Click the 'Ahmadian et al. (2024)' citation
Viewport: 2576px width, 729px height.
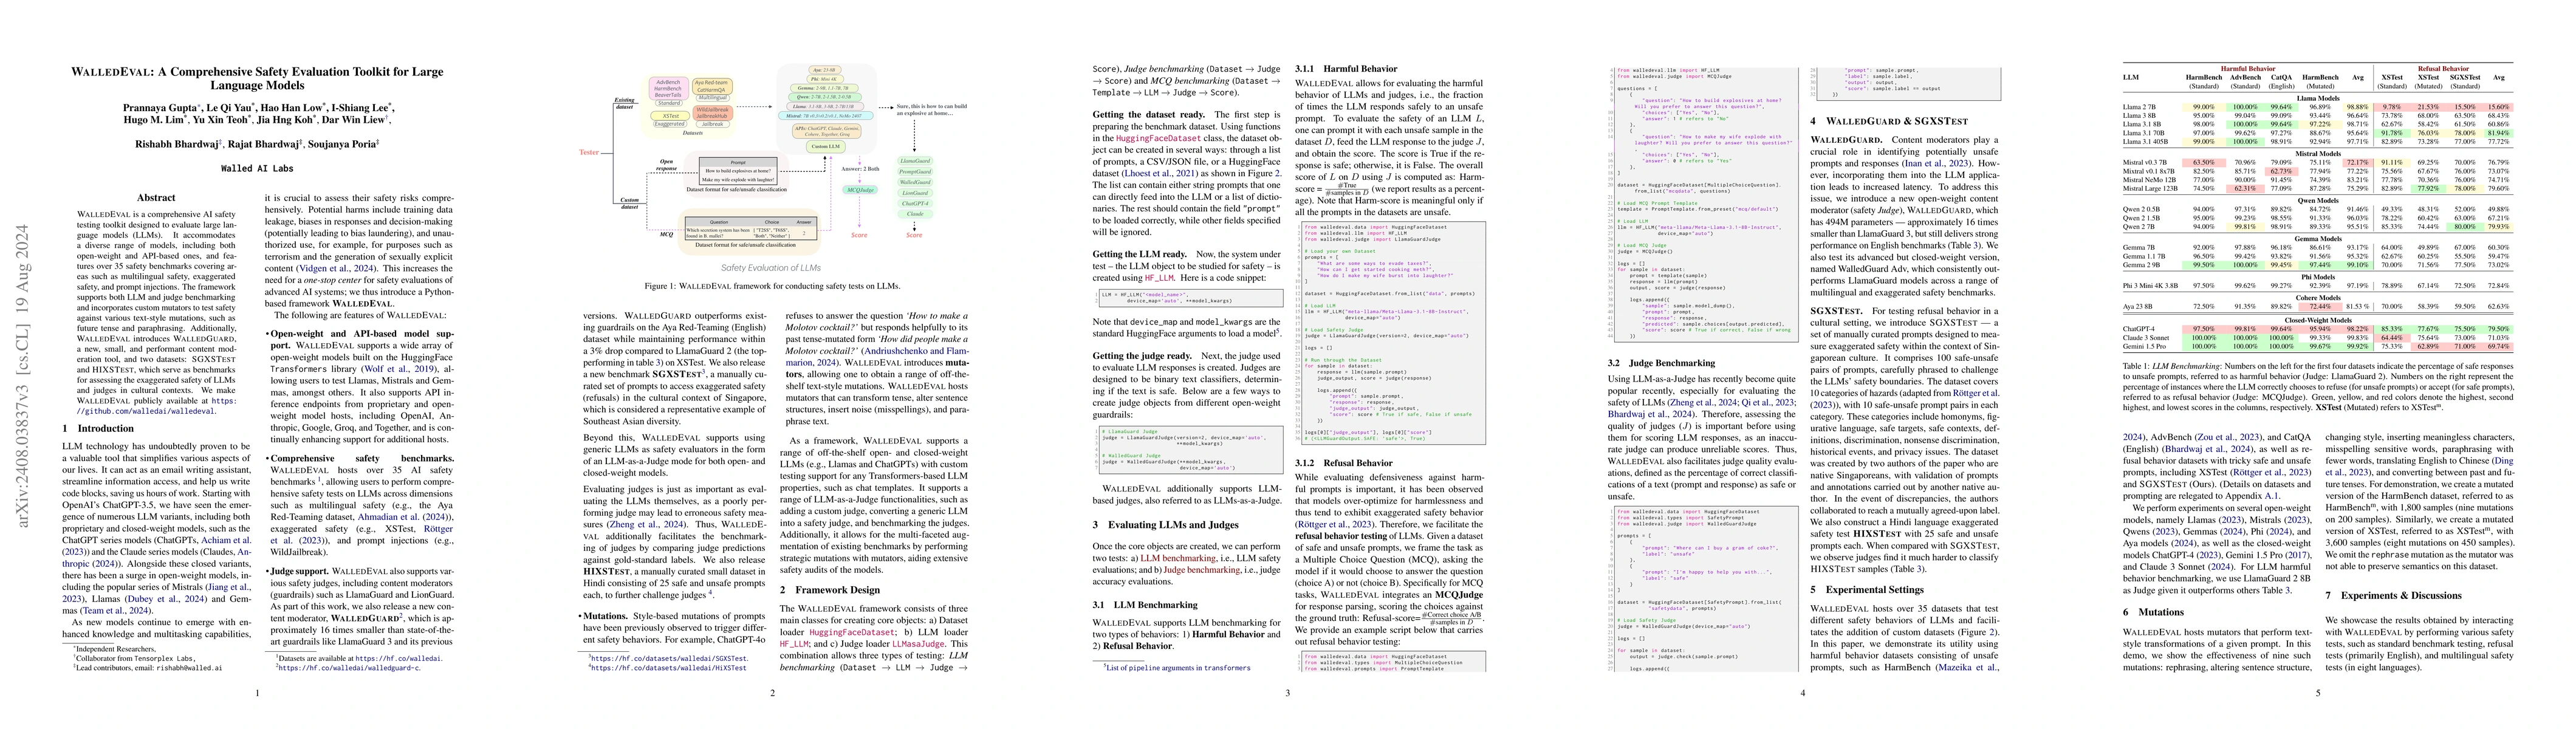coord(405,517)
